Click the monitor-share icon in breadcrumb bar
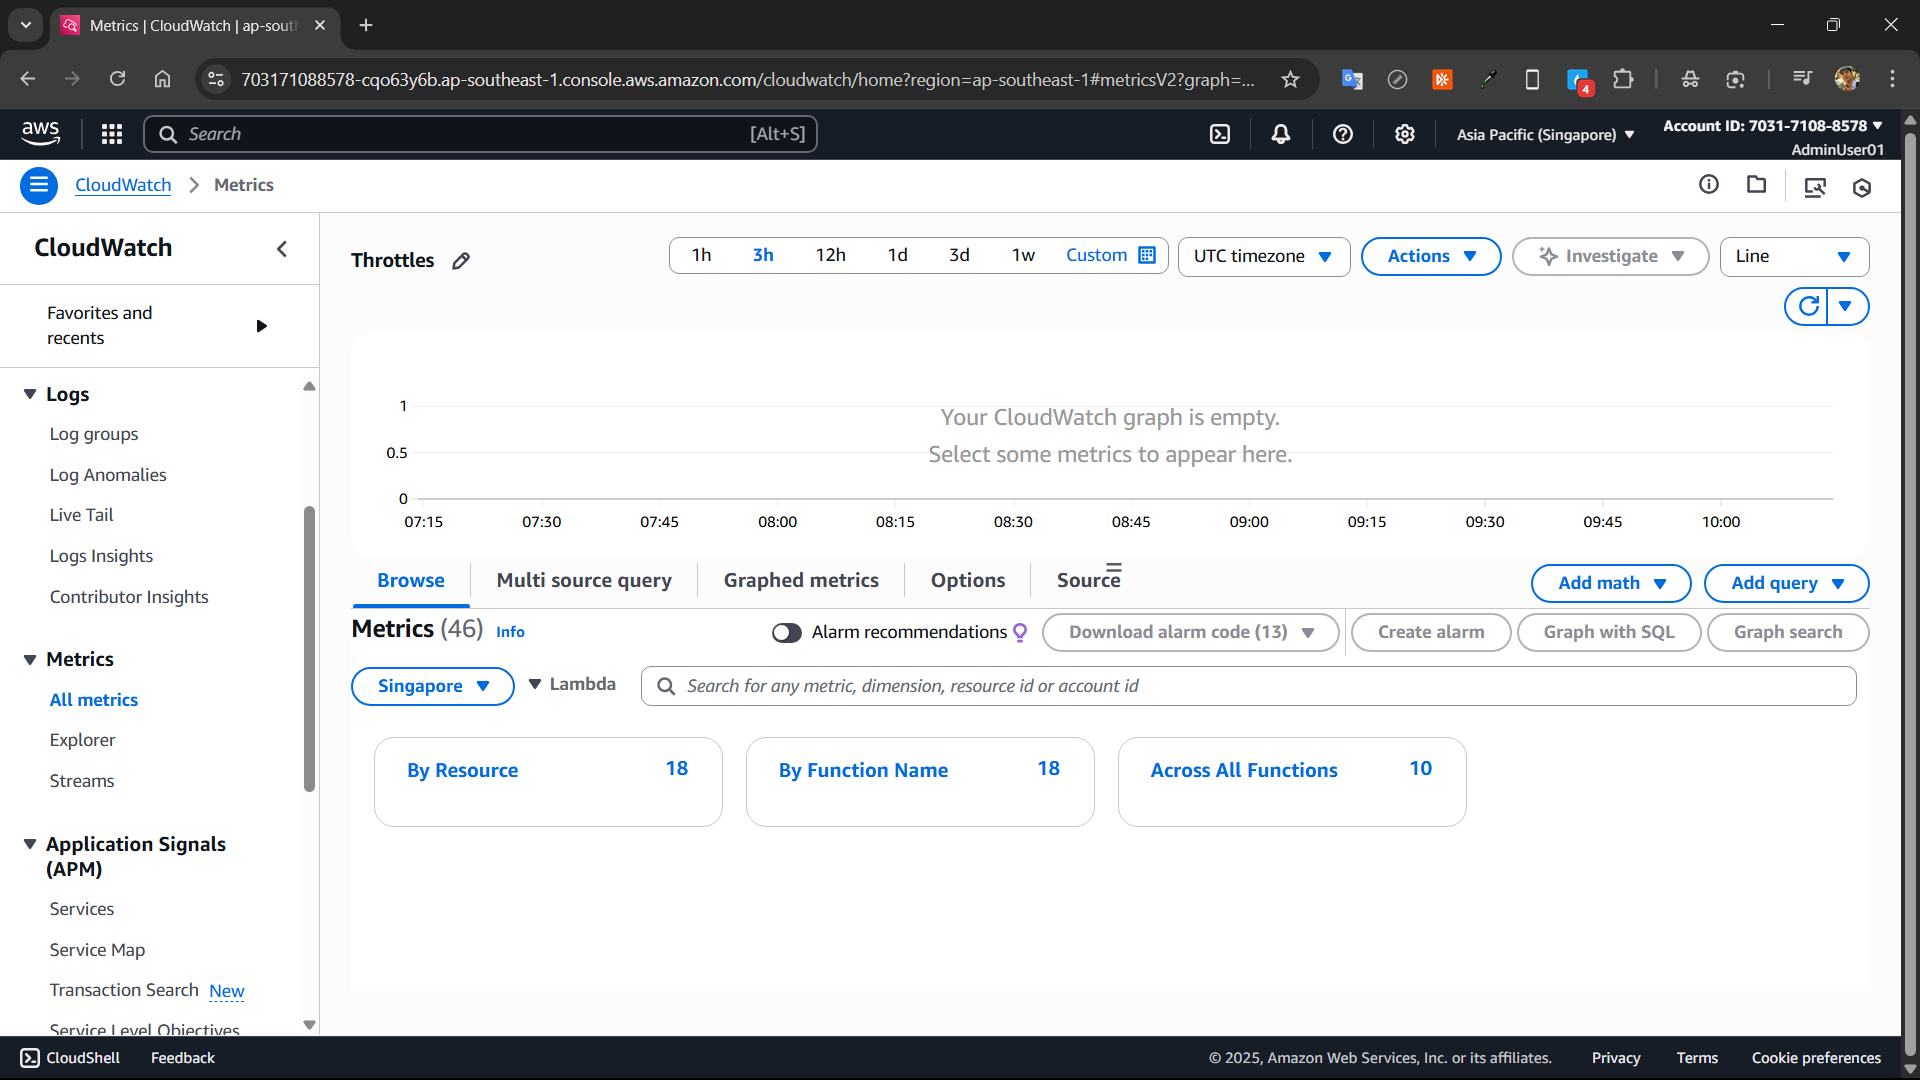Screen dimensions: 1920x1080 (1815, 187)
